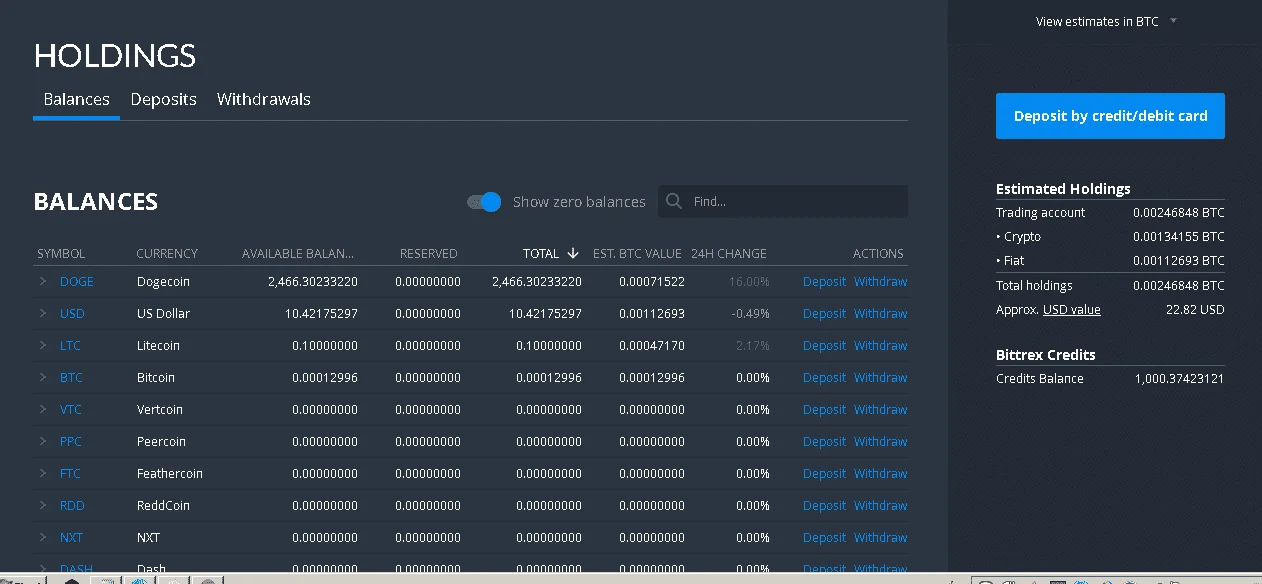
Task: Click Deposit for Feathercoin row
Action: (x=825, y=473)
